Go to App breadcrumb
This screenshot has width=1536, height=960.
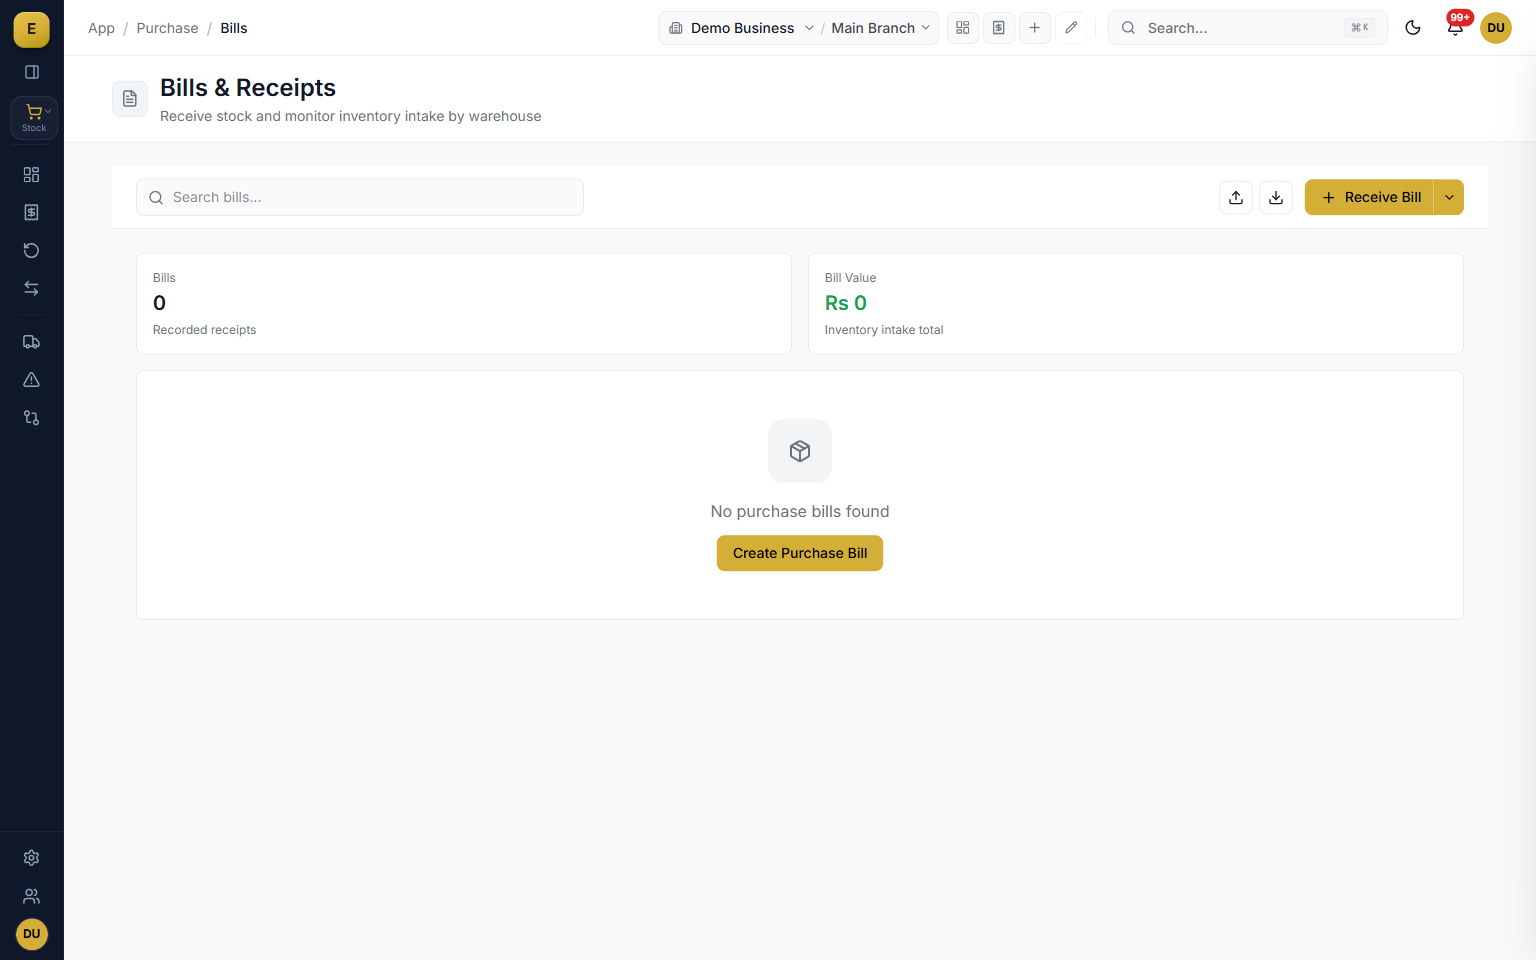pos(101,28)
